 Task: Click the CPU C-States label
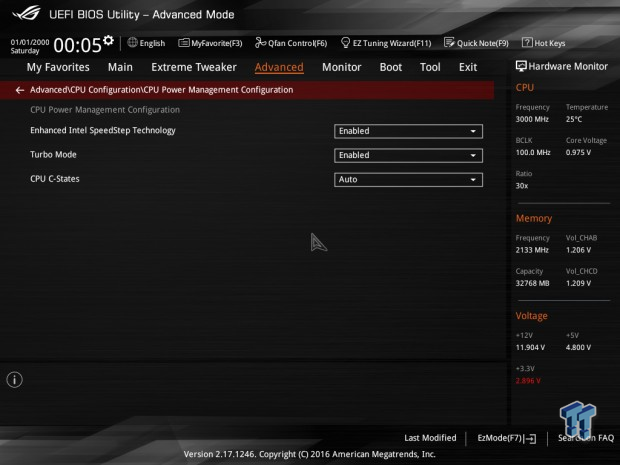pyautogui.click(x=55, y=179)
